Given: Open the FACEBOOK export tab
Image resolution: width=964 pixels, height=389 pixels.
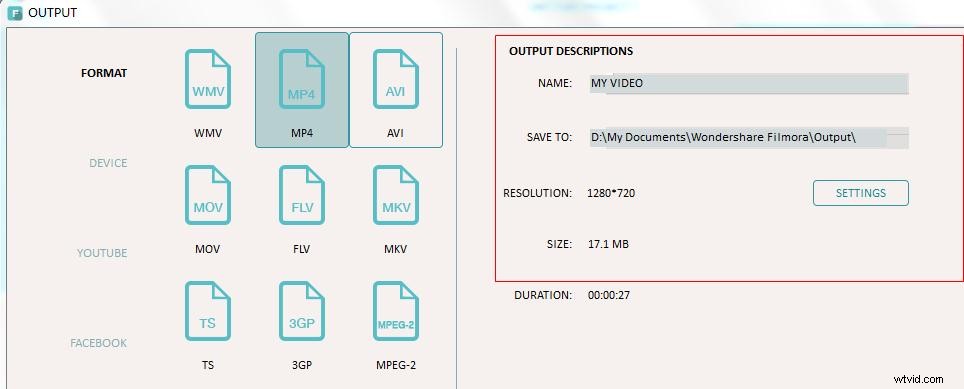Looking at the screenshot, I should click(x=98, y=343).
